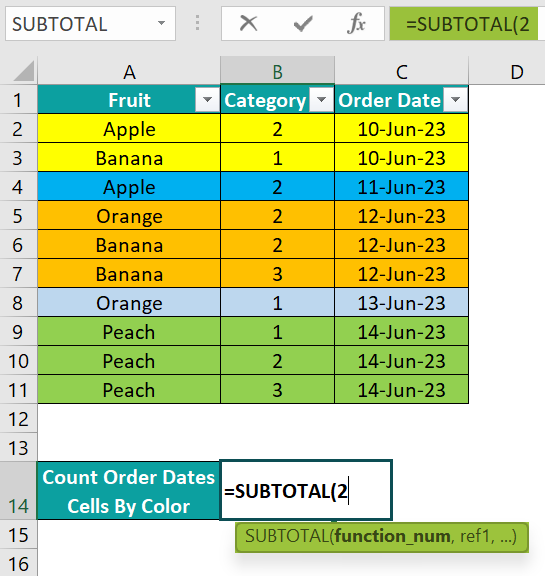The width and height of the screenshot is (545, 576).
Task: Expand the Name Box dropdown arrow
Action: pos(161,23)
